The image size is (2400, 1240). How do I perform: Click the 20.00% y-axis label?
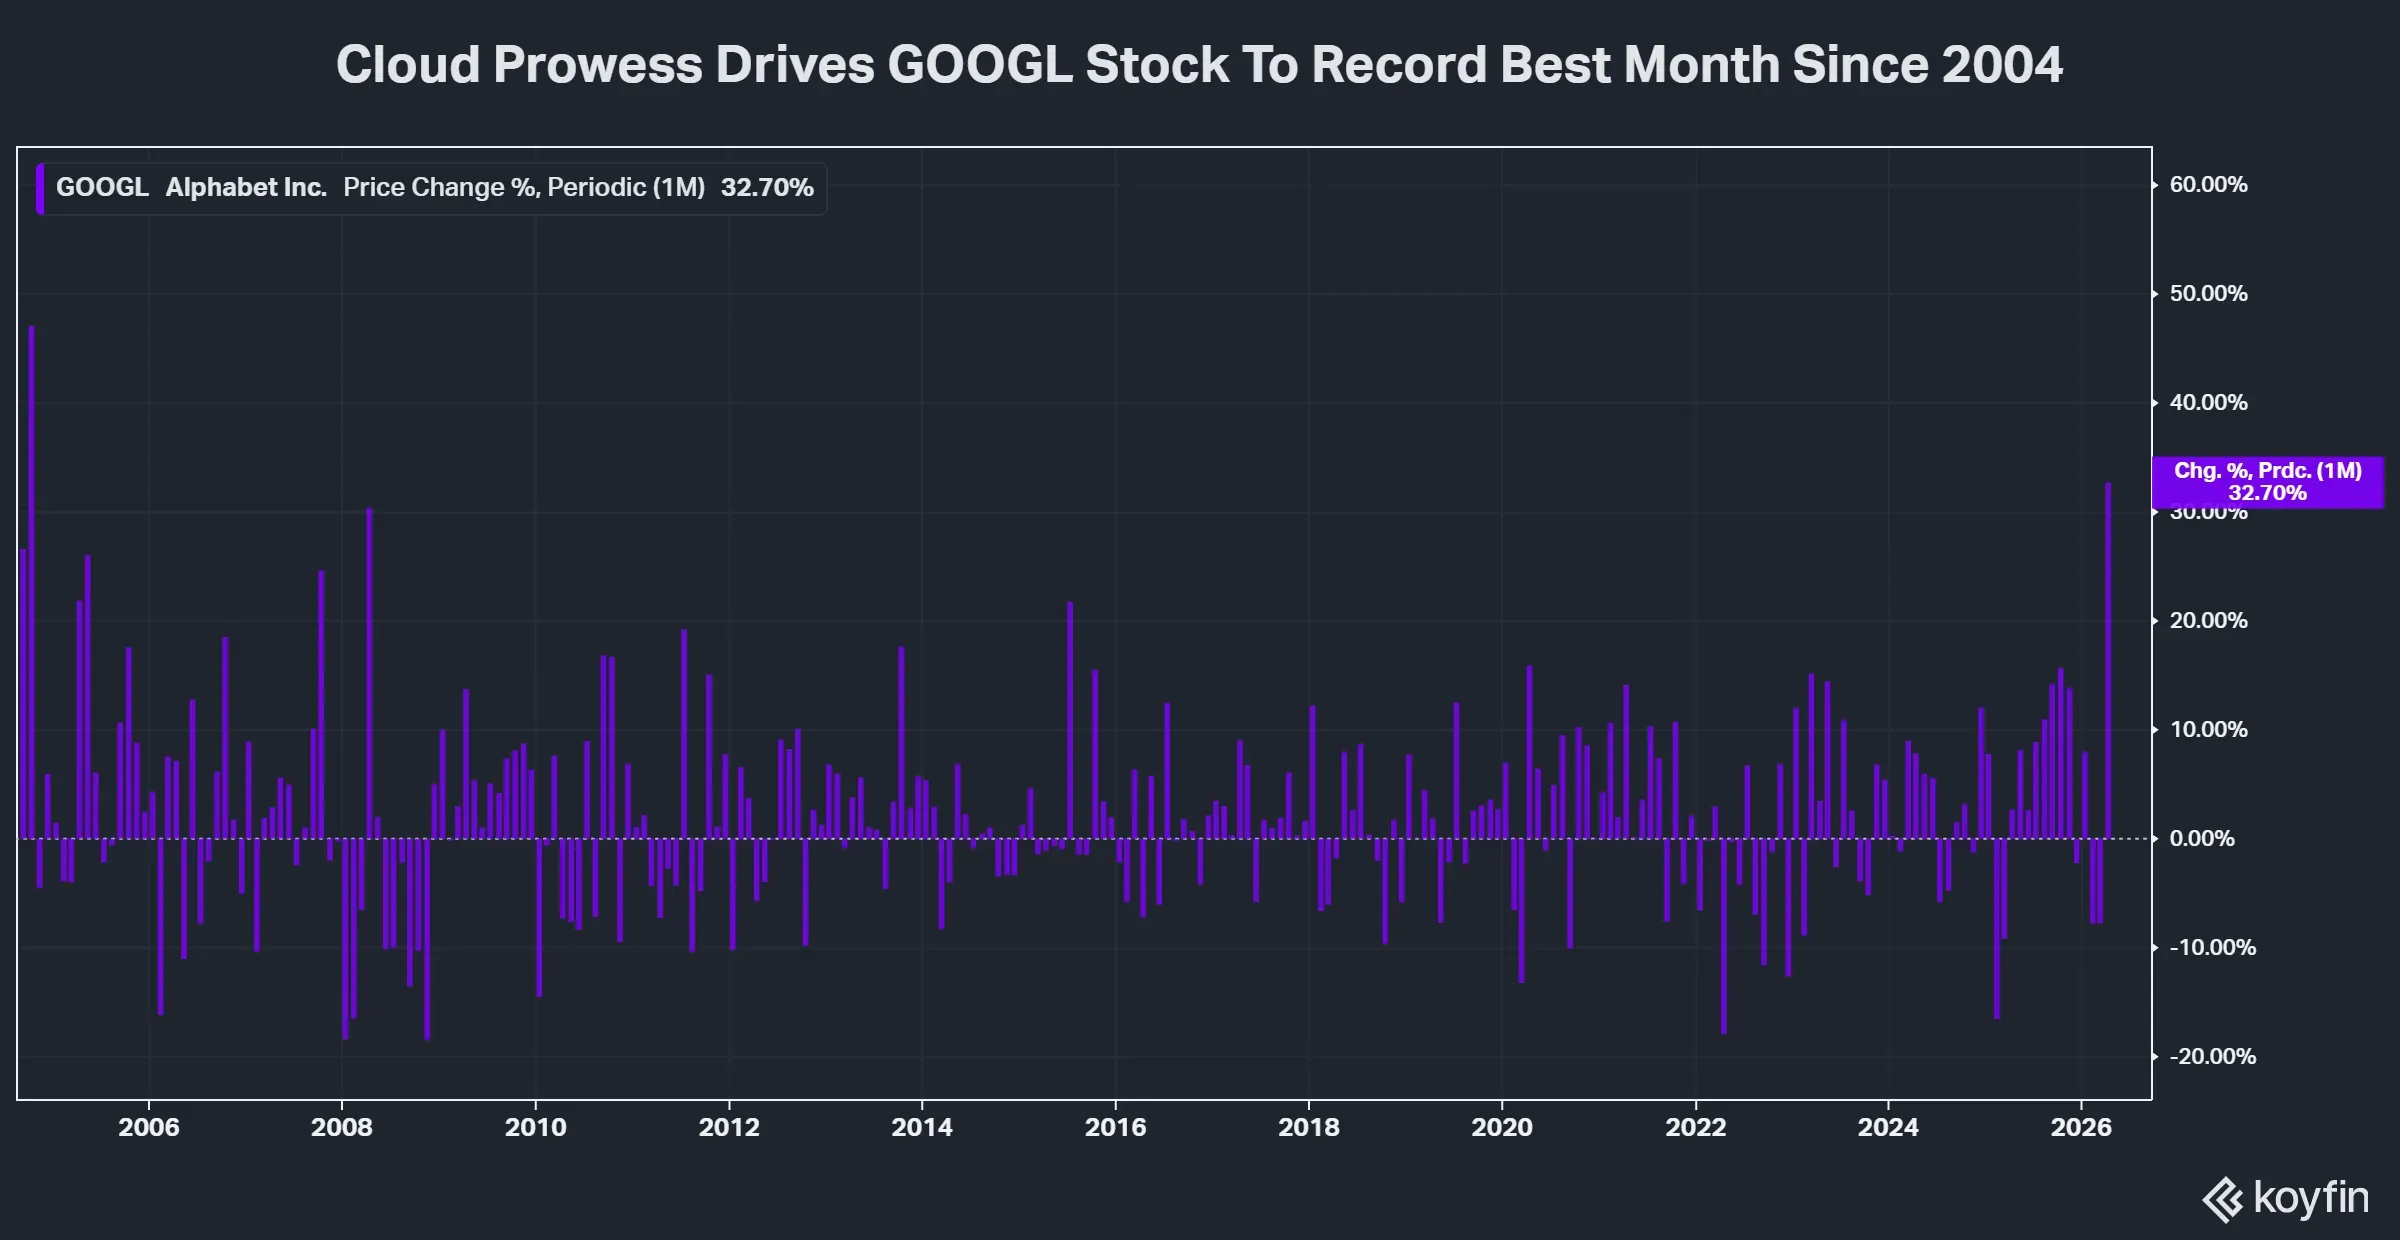(x=2208, y=621)
